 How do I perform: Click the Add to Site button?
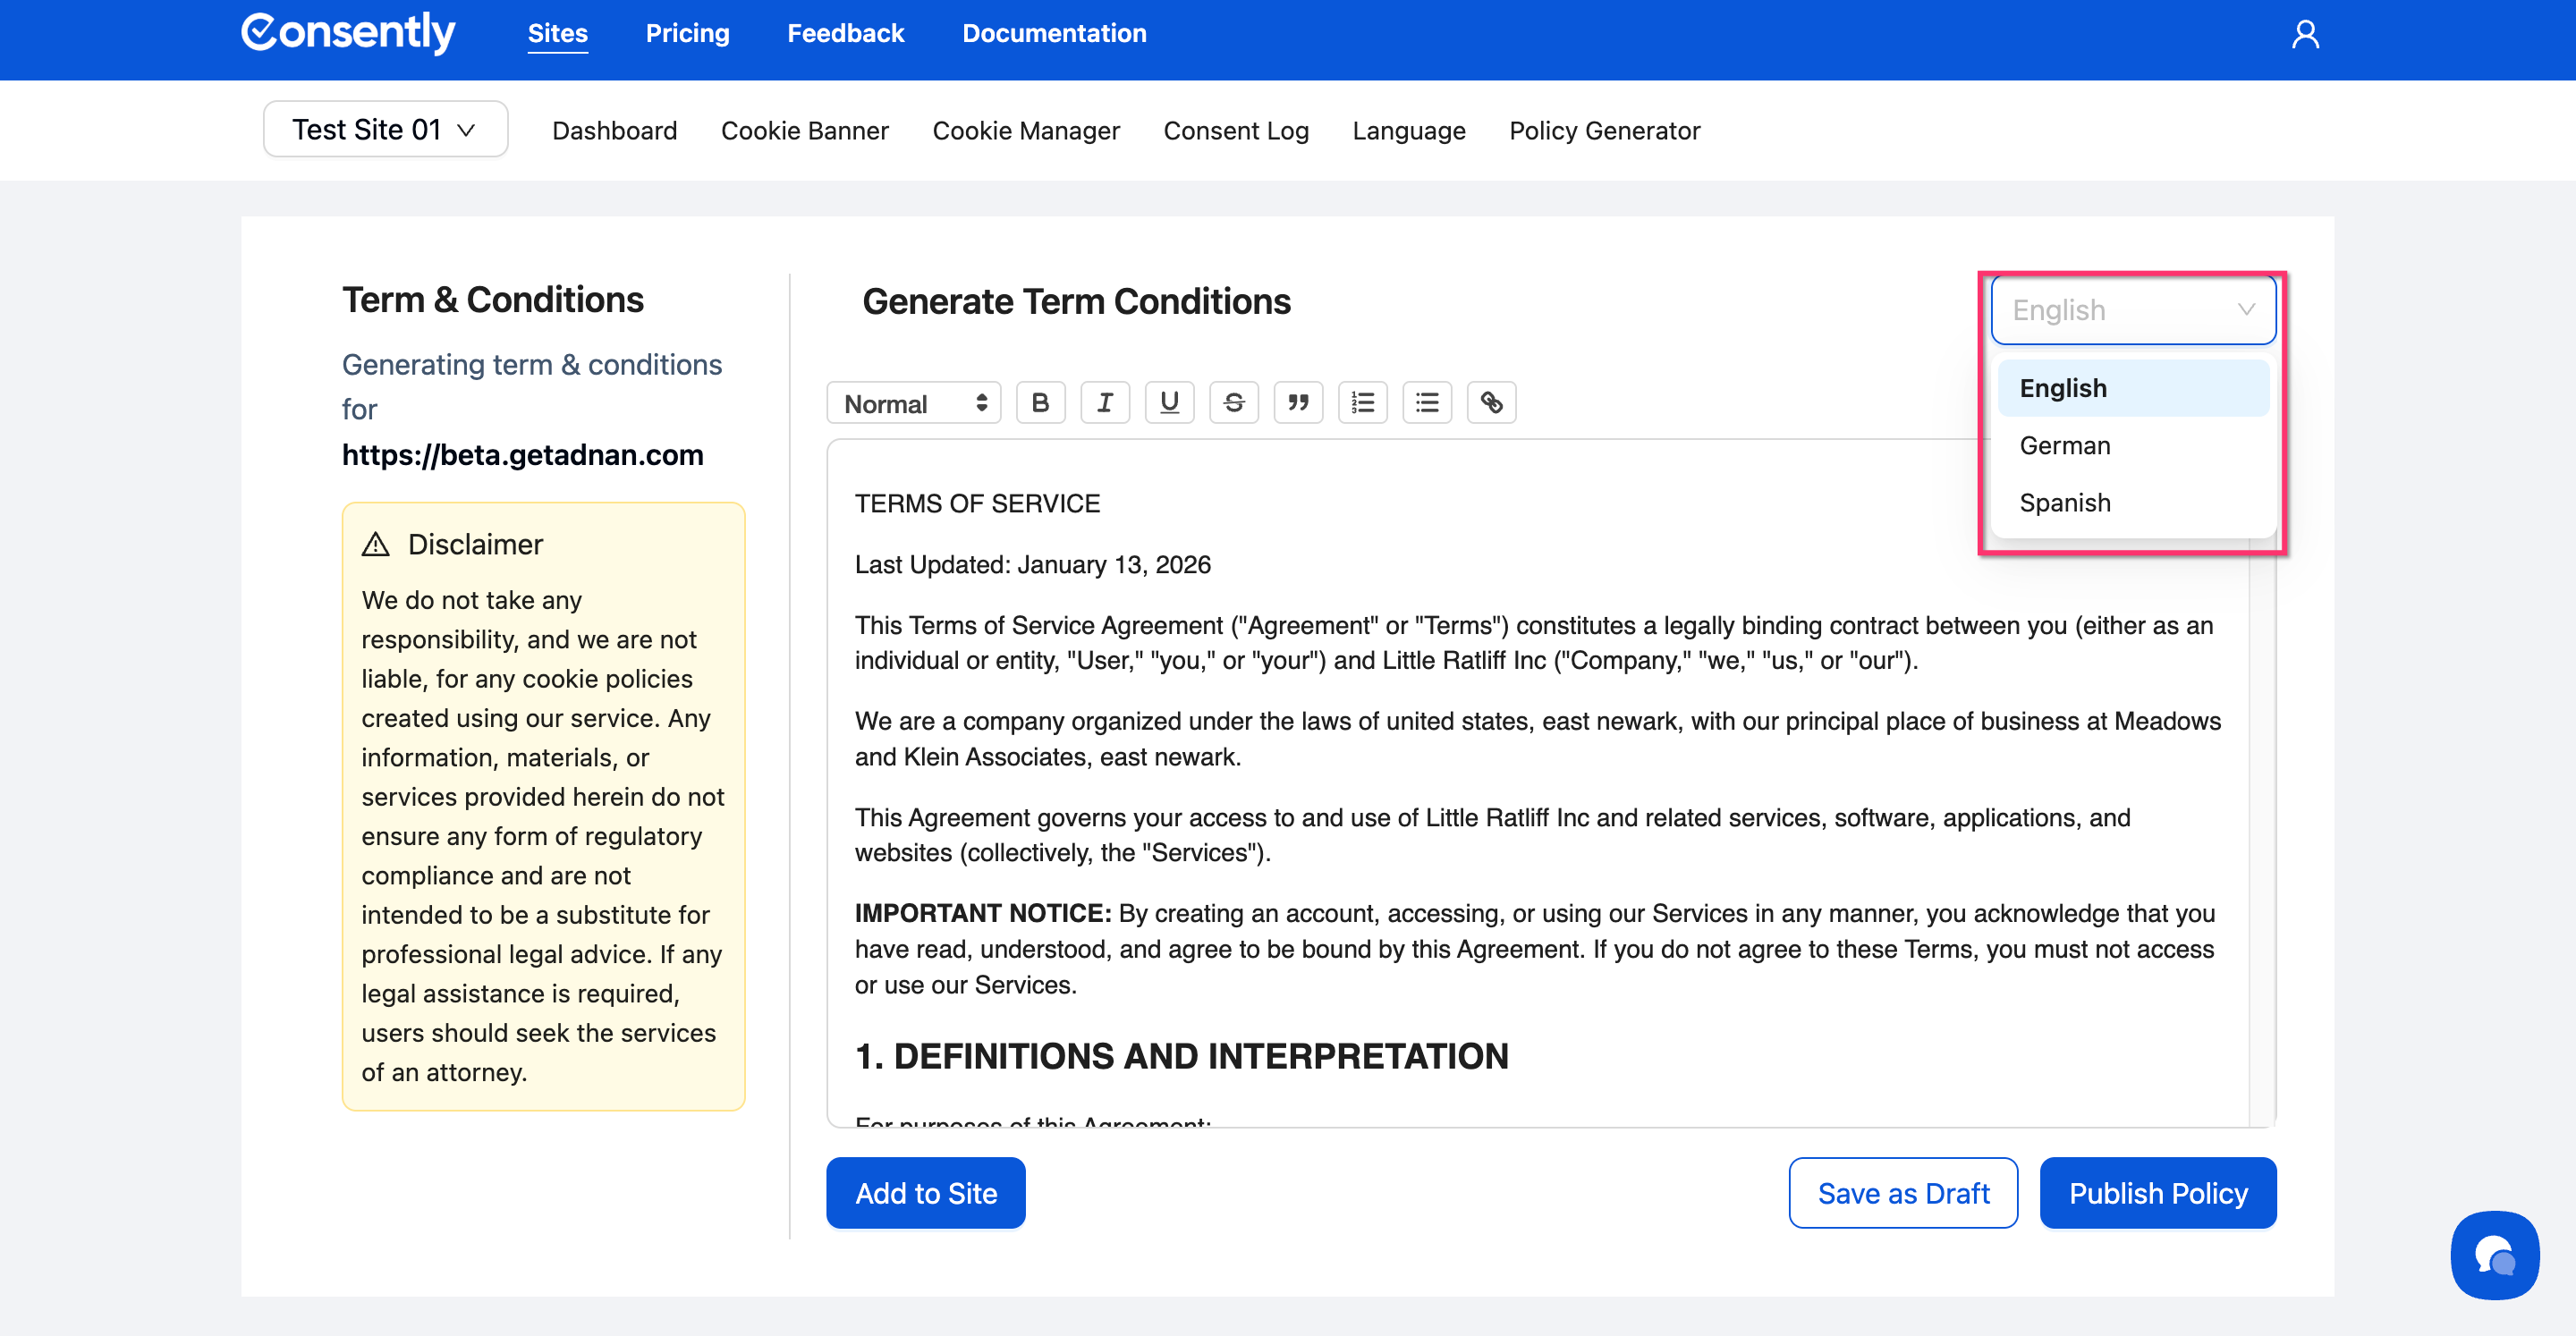click(925, 1193)
